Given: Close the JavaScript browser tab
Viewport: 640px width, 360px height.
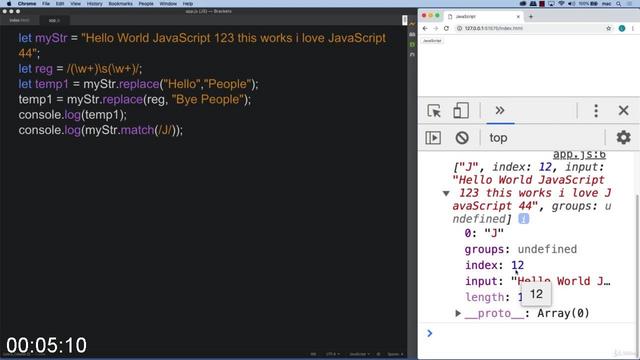Looking at the screenshot, I should coord(518,17).
